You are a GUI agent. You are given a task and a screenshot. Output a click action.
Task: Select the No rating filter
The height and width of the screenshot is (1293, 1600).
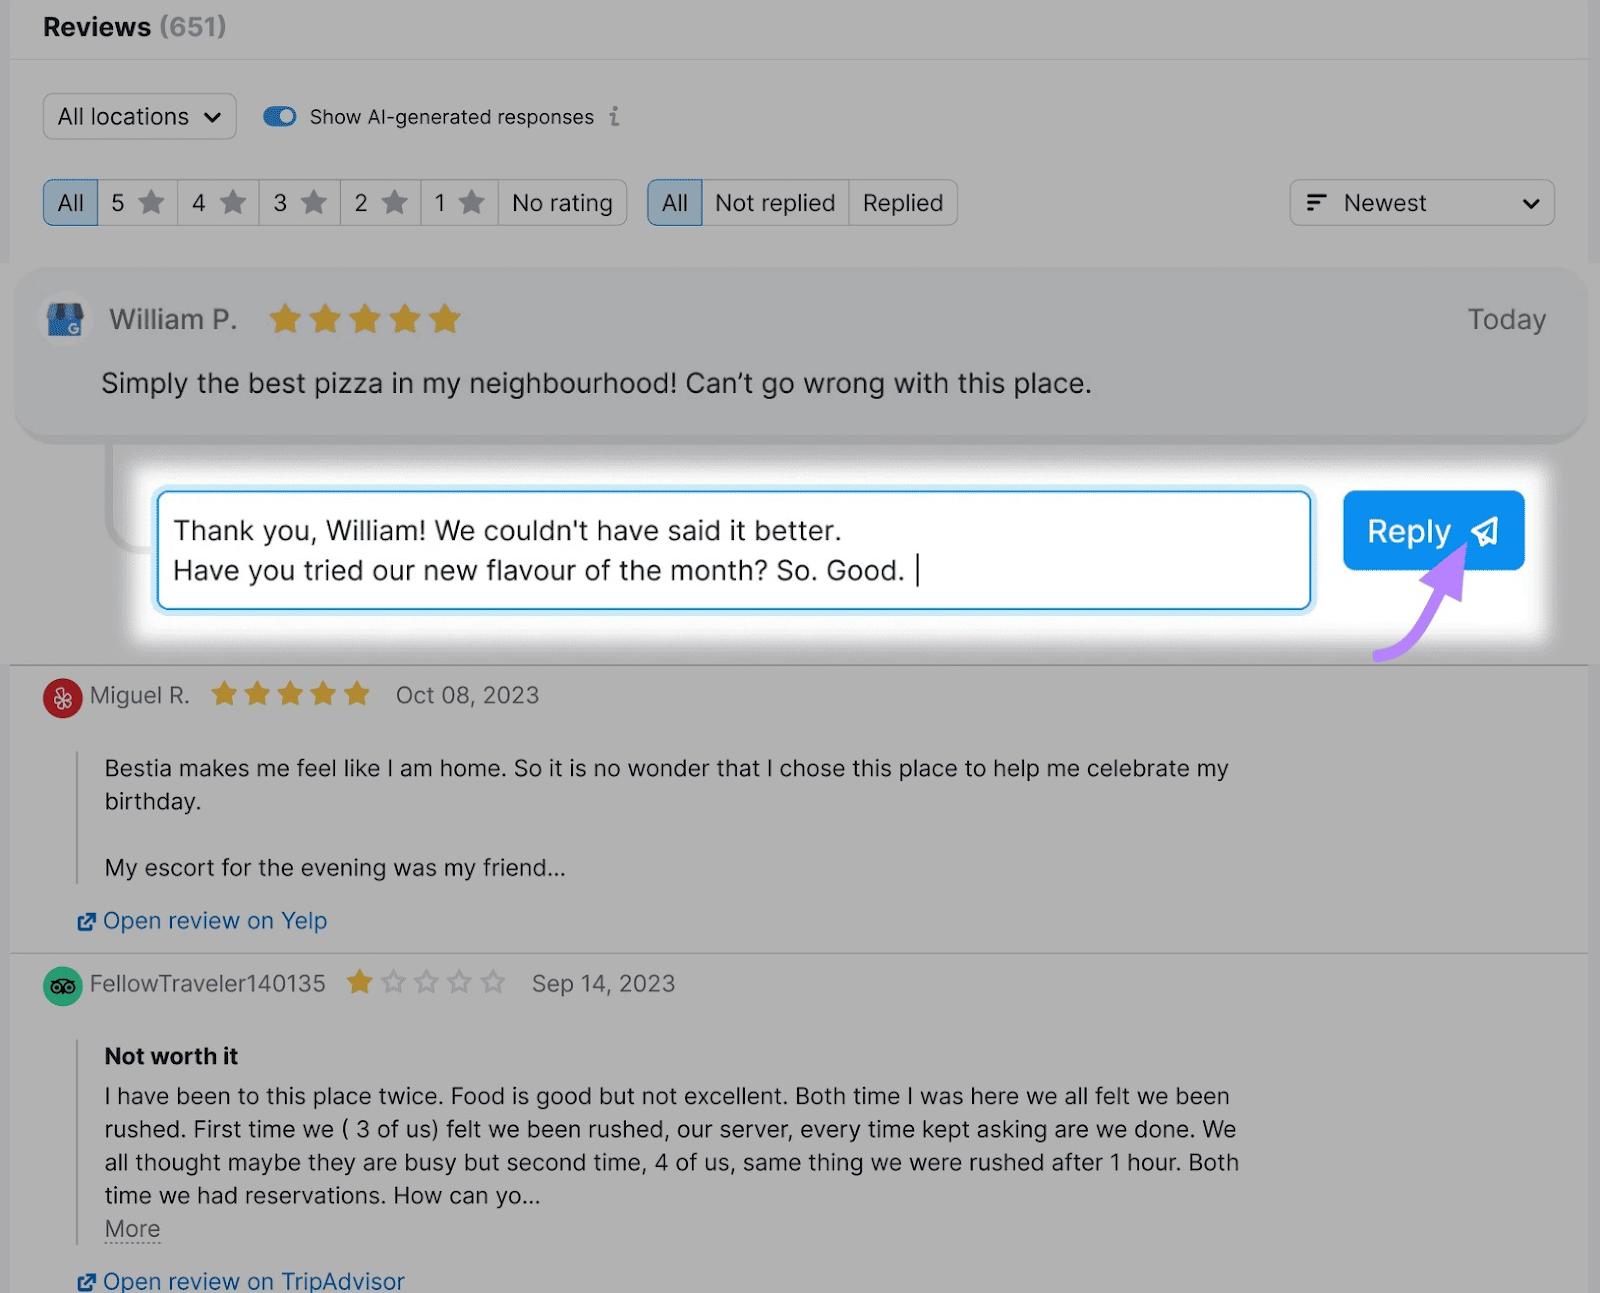click(562, 203)
